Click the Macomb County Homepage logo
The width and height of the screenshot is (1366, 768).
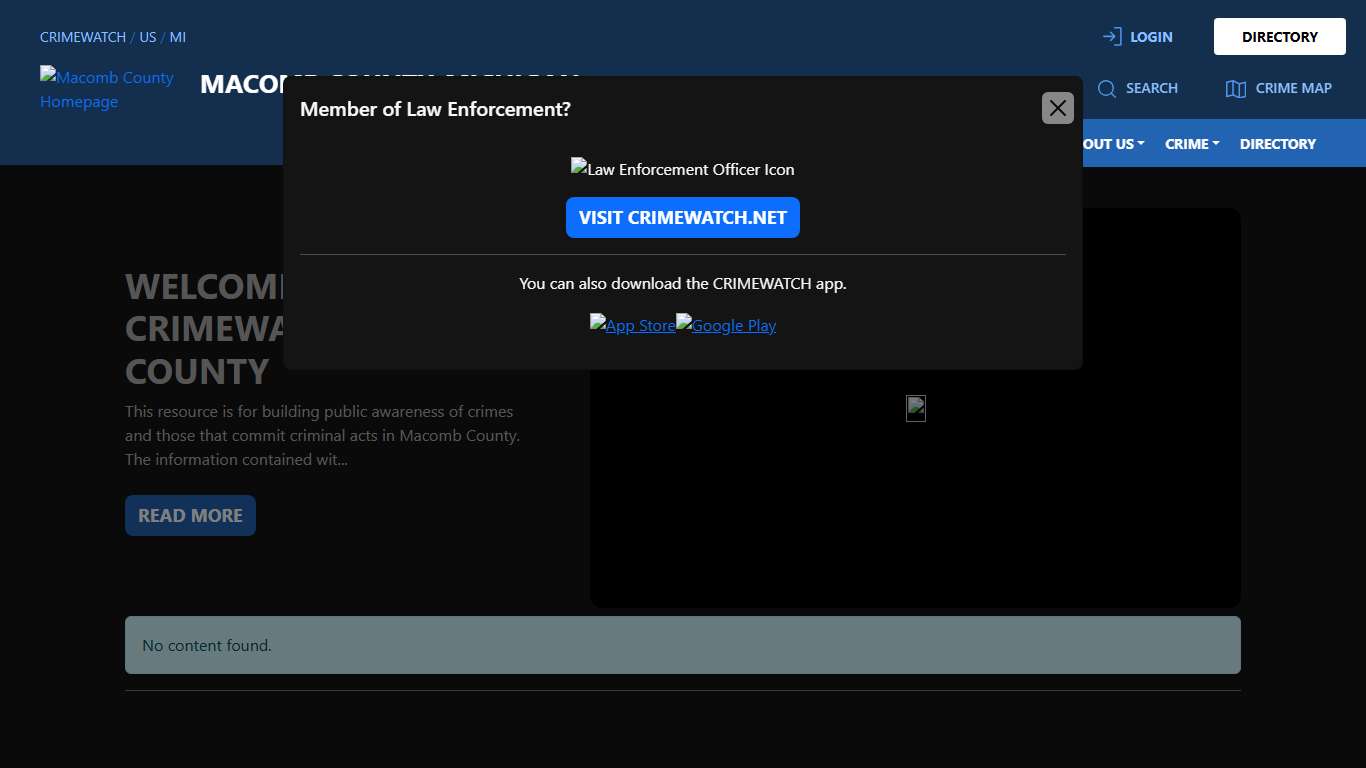tap(106, 89)
